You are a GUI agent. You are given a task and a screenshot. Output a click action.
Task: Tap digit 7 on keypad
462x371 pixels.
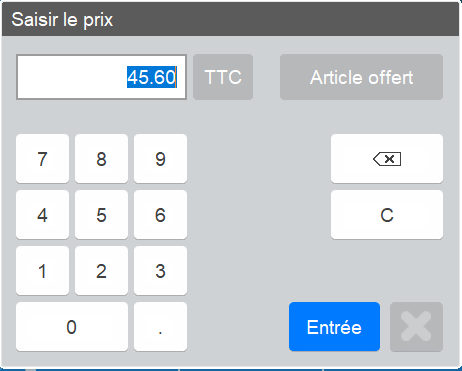pos(42,159)
